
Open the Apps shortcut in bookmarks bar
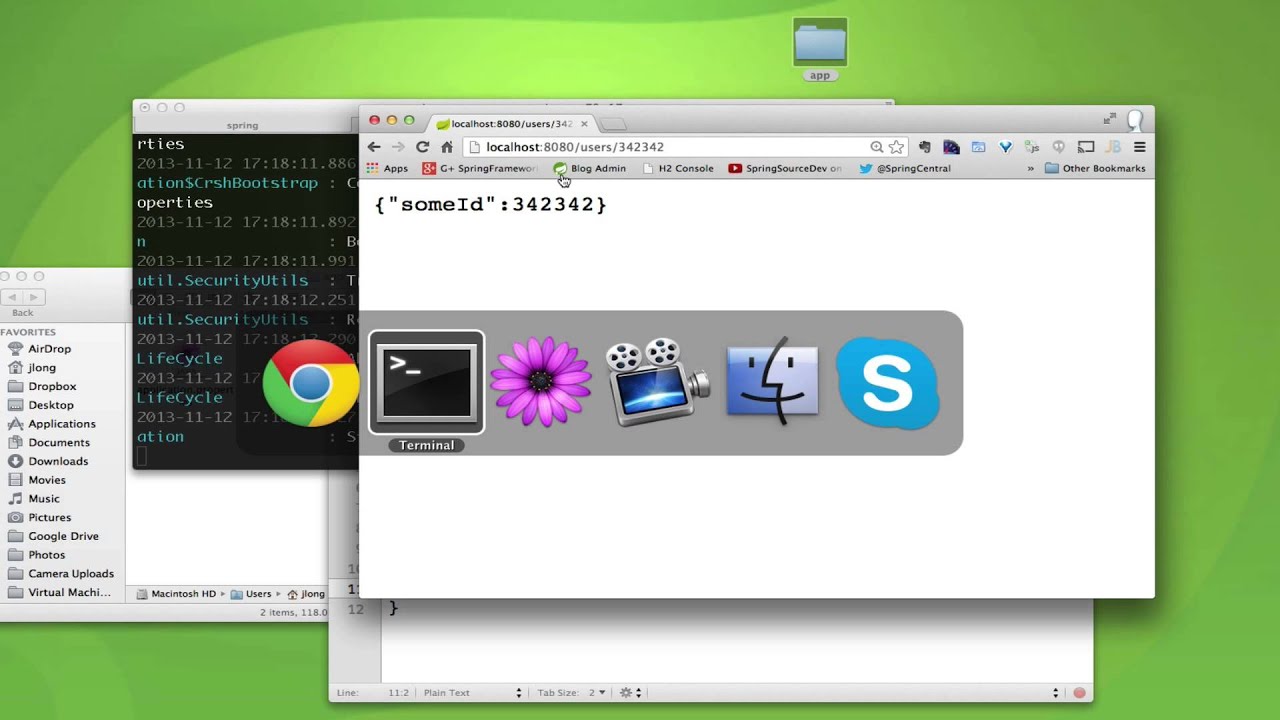click(387, 168)
